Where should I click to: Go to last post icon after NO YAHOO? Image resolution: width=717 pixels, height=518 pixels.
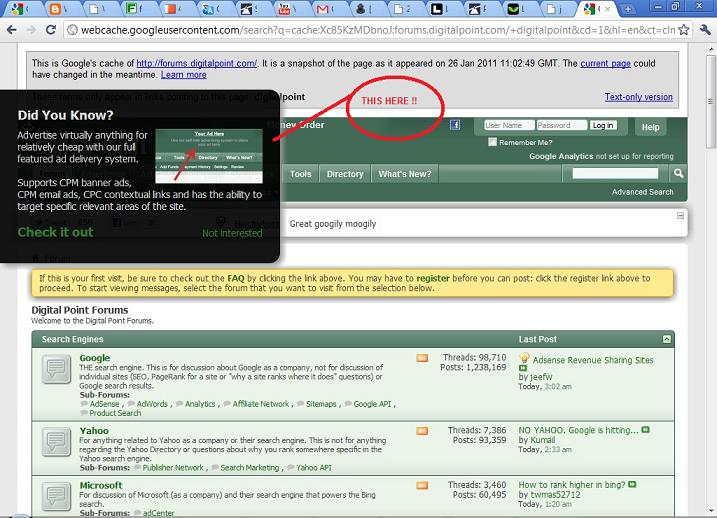[645, 430]
